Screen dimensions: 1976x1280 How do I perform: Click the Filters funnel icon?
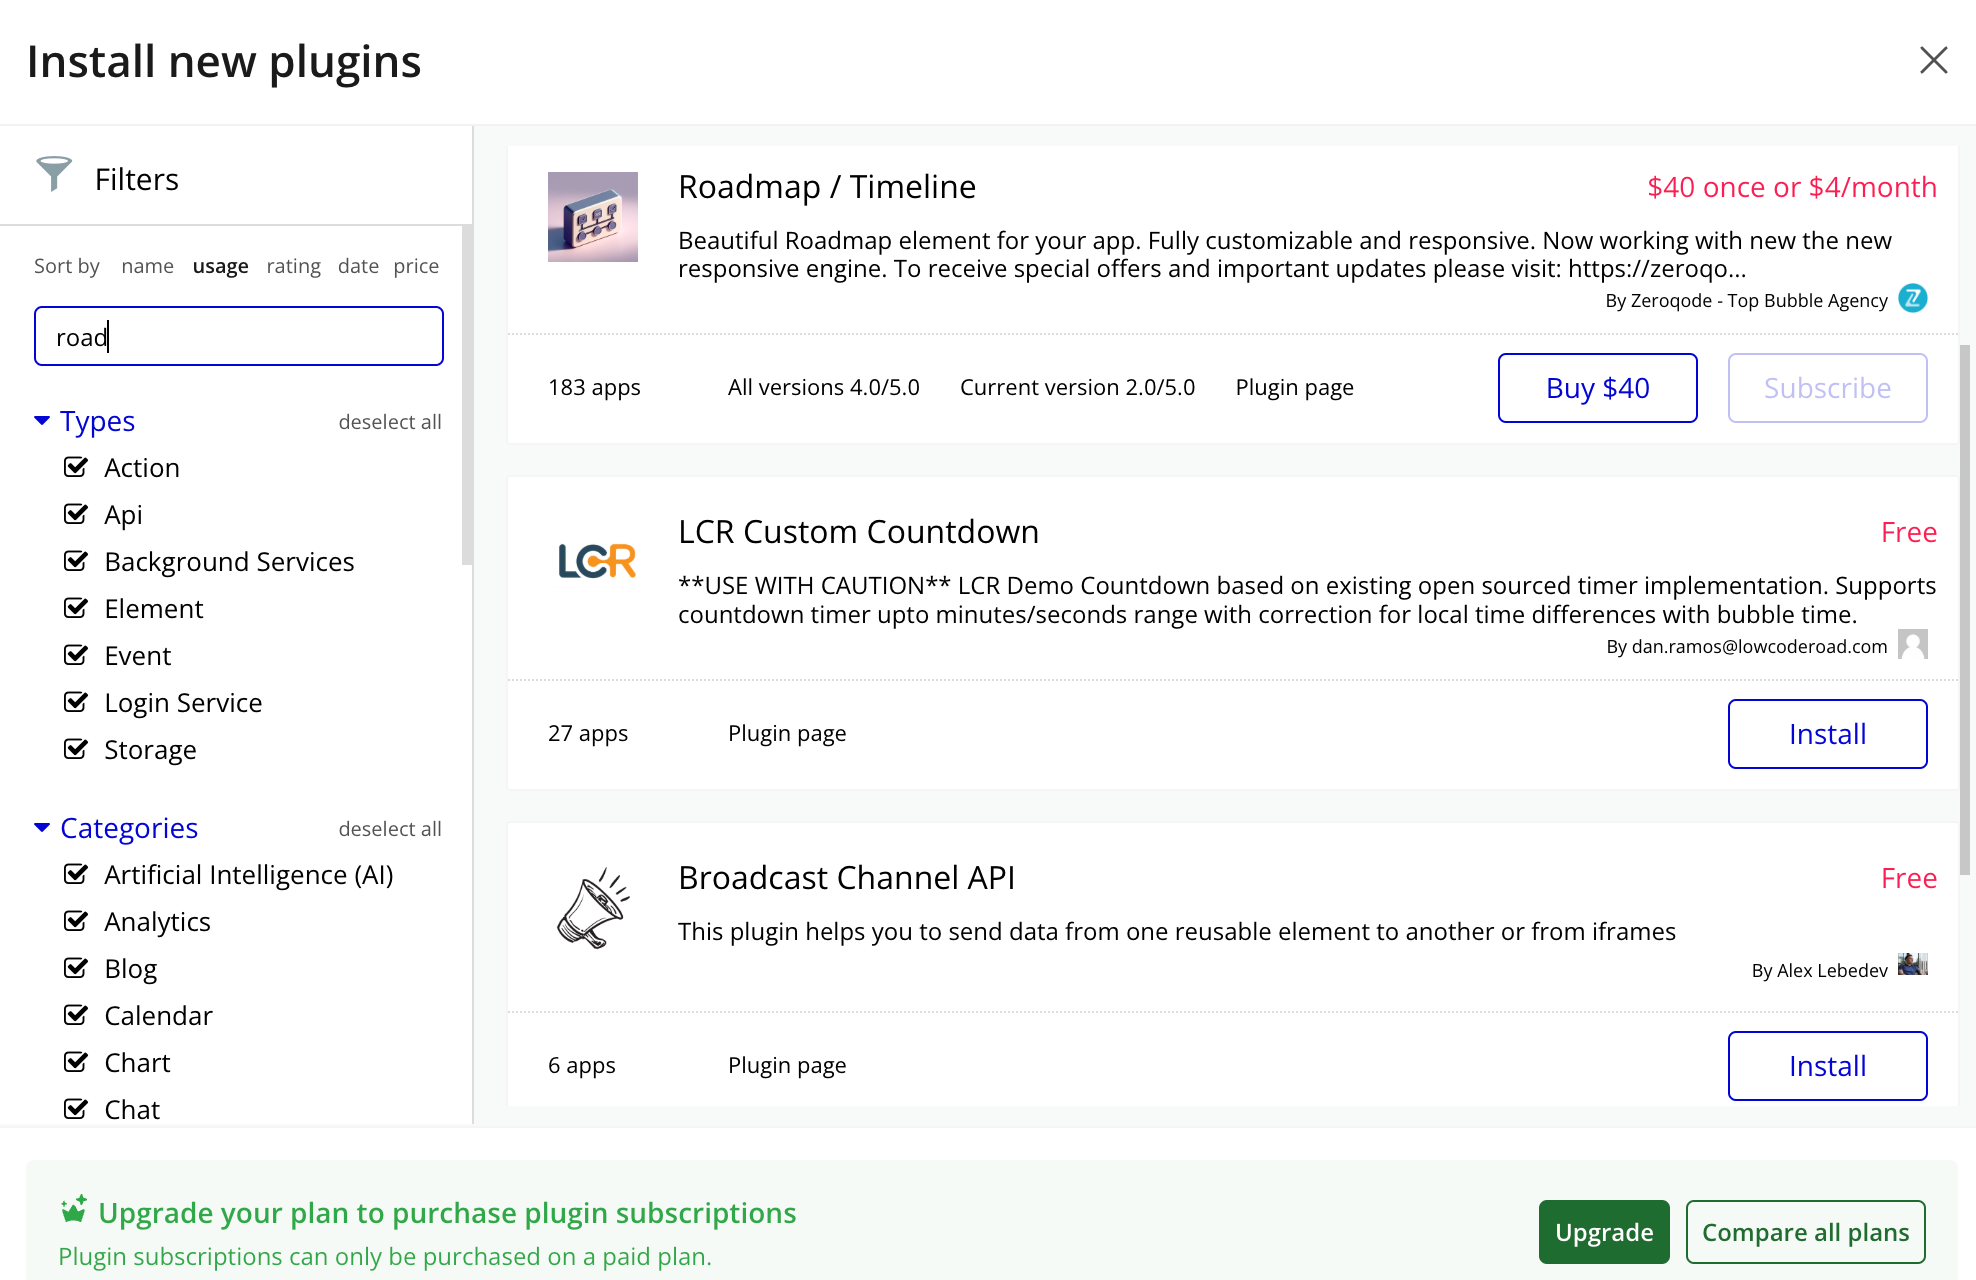[x=54, y=174]
